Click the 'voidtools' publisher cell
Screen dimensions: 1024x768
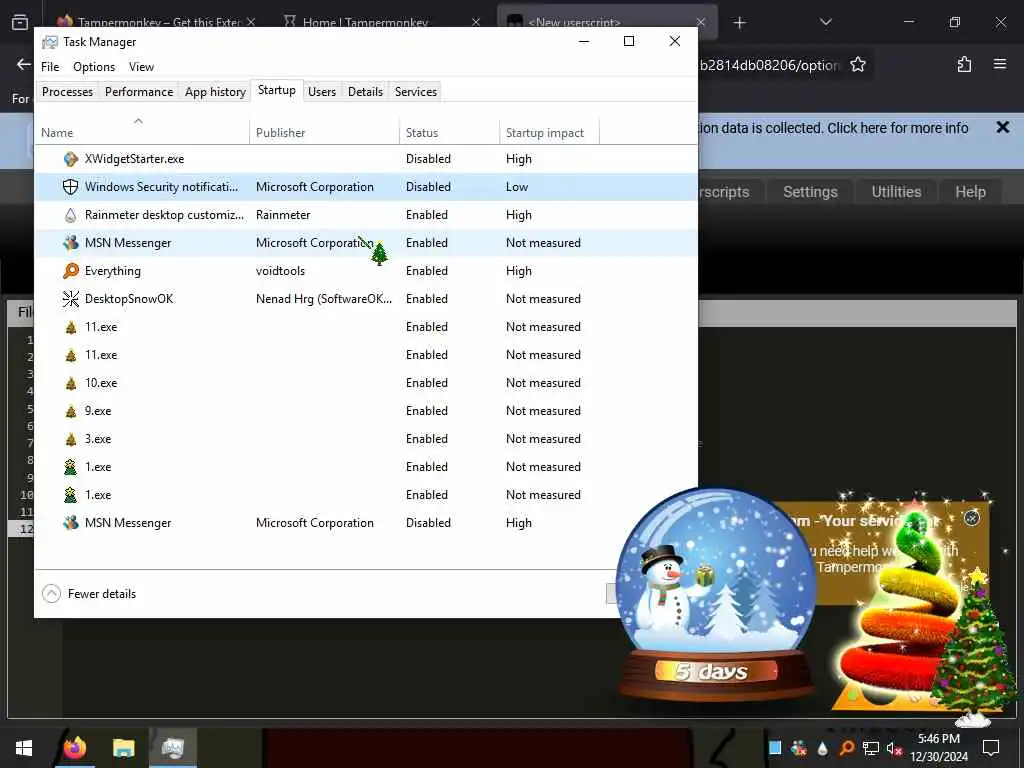point(280,271)
